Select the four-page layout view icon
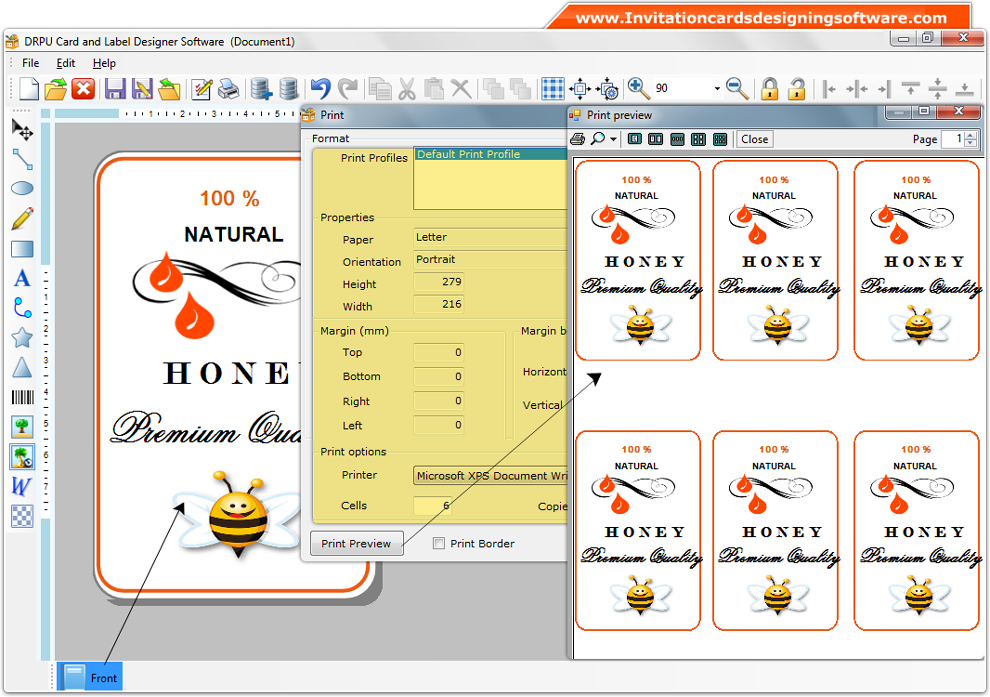 point(696,139)
